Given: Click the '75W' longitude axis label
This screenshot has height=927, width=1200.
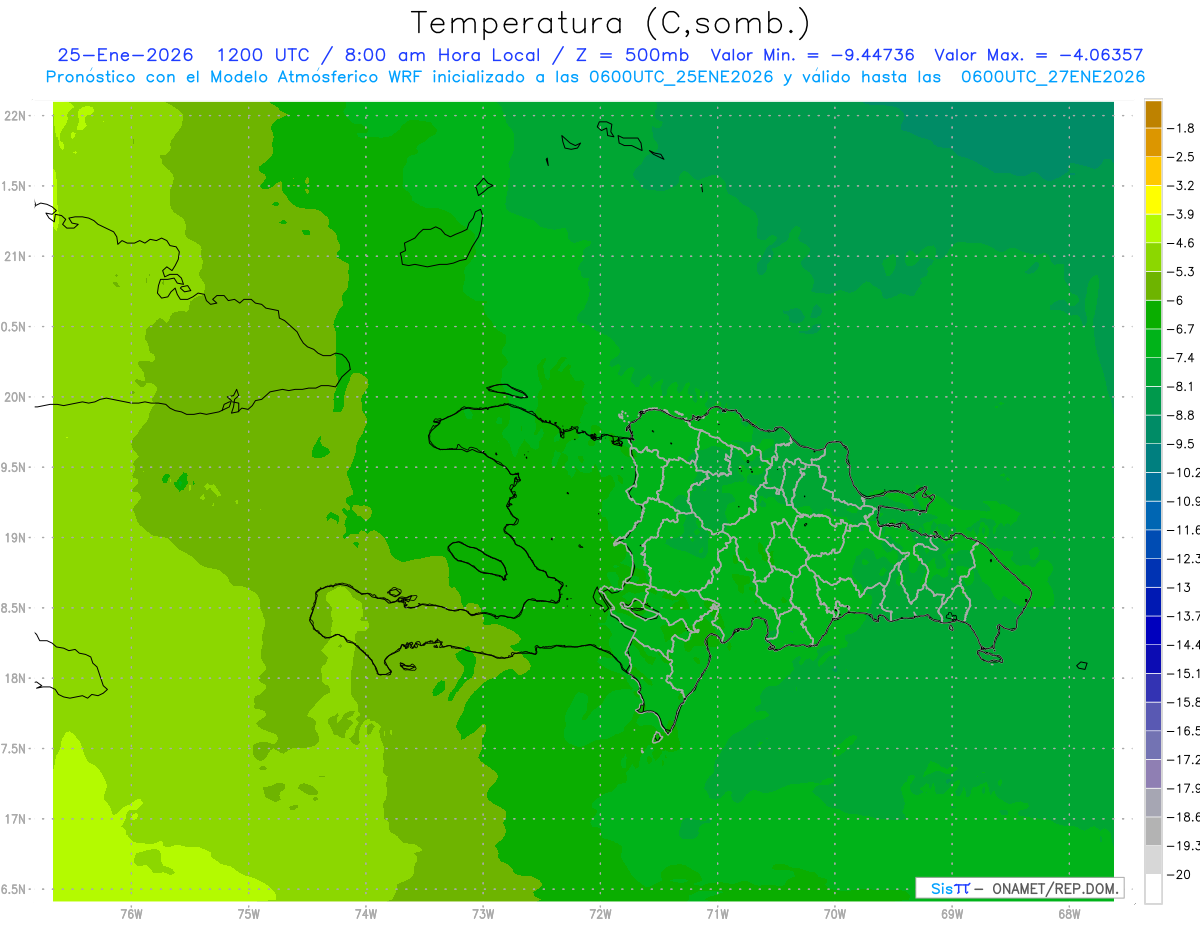Looking at the screenshot, I should coord(249,914).
